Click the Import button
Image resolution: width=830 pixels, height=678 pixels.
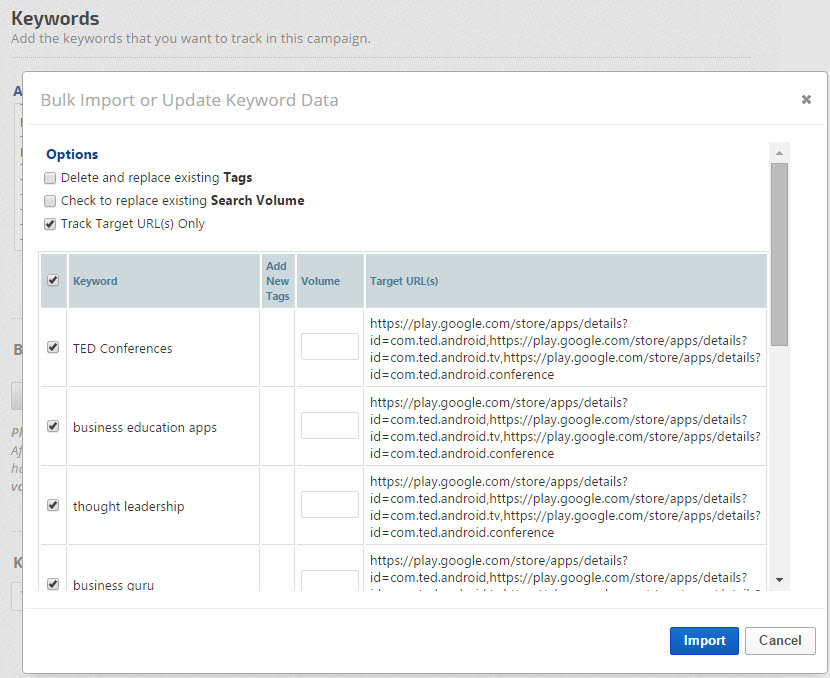704,641
